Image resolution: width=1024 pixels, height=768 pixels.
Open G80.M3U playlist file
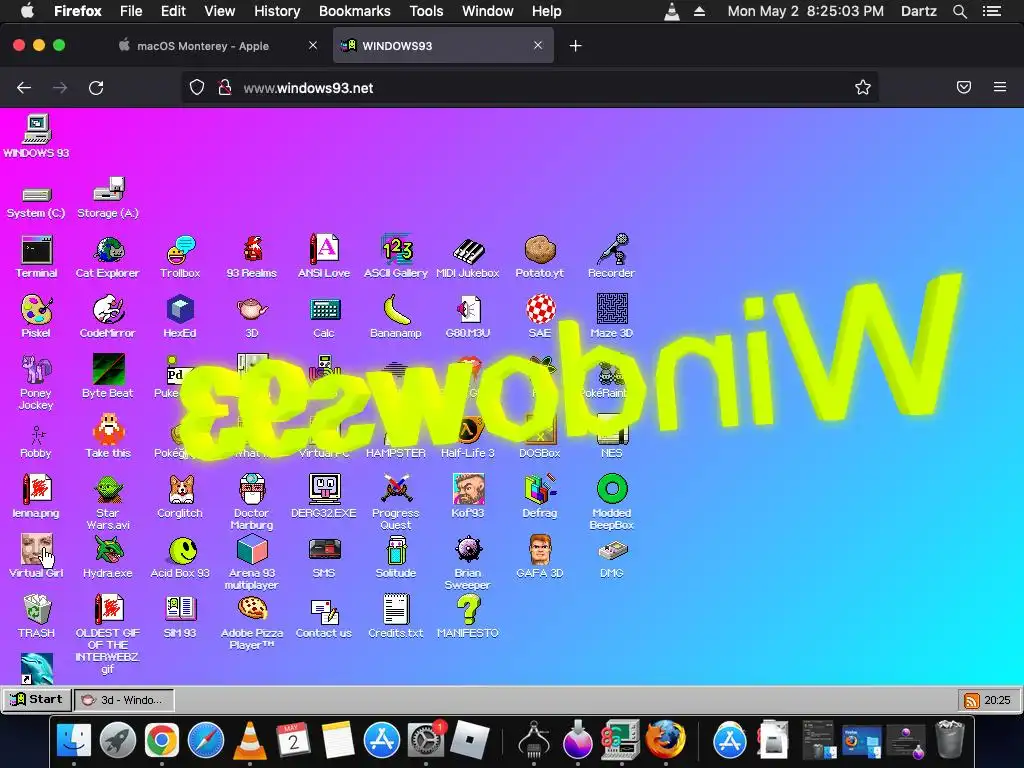[468, 310]
